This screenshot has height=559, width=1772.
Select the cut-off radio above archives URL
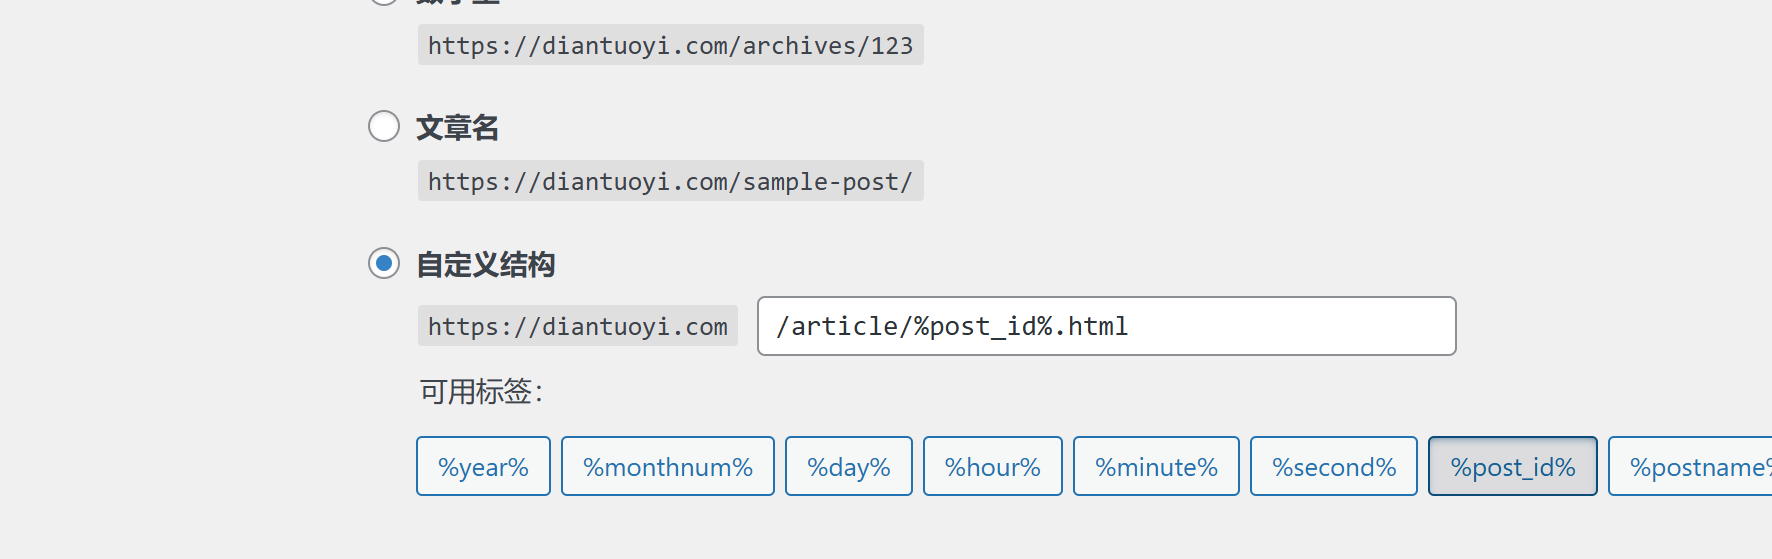coord(384,2)
